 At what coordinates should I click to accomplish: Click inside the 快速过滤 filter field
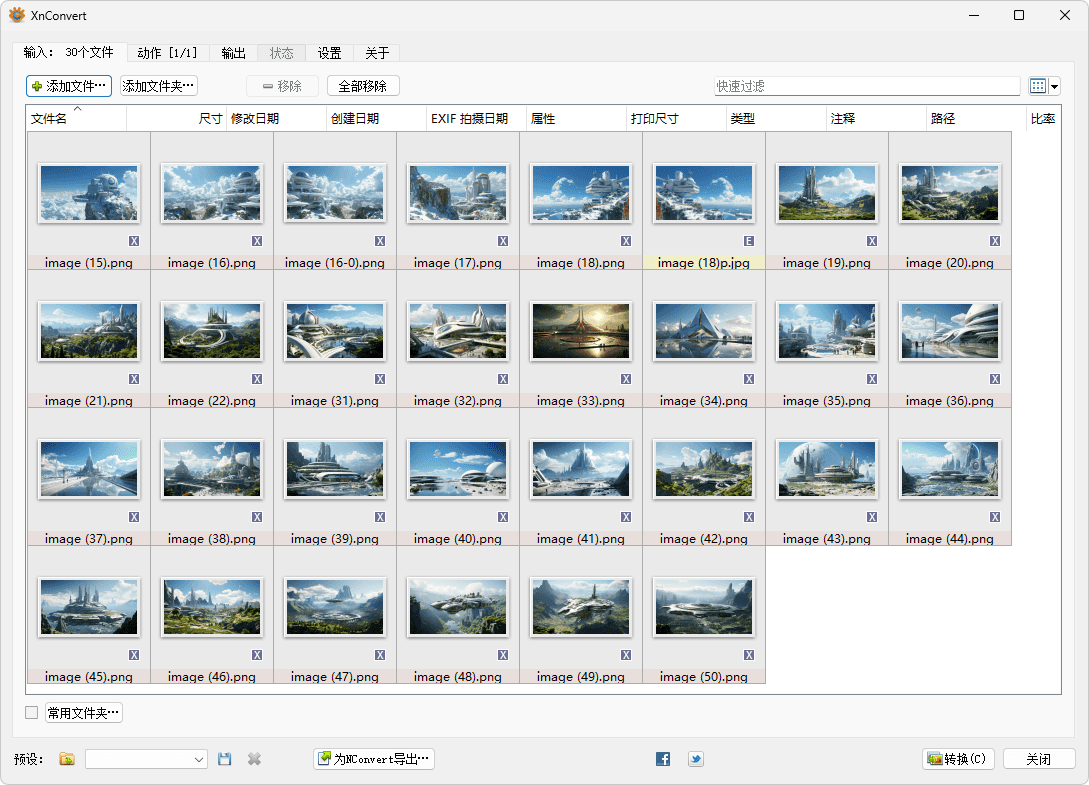tap(865, 86)
